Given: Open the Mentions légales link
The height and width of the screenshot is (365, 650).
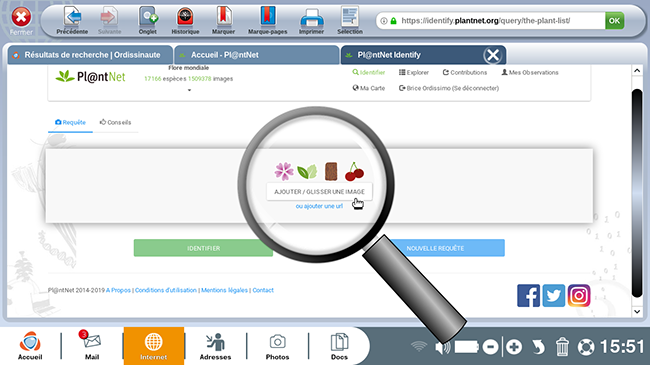Looking at the screenshot, I should pyautogui.click(x=224, y=290).
